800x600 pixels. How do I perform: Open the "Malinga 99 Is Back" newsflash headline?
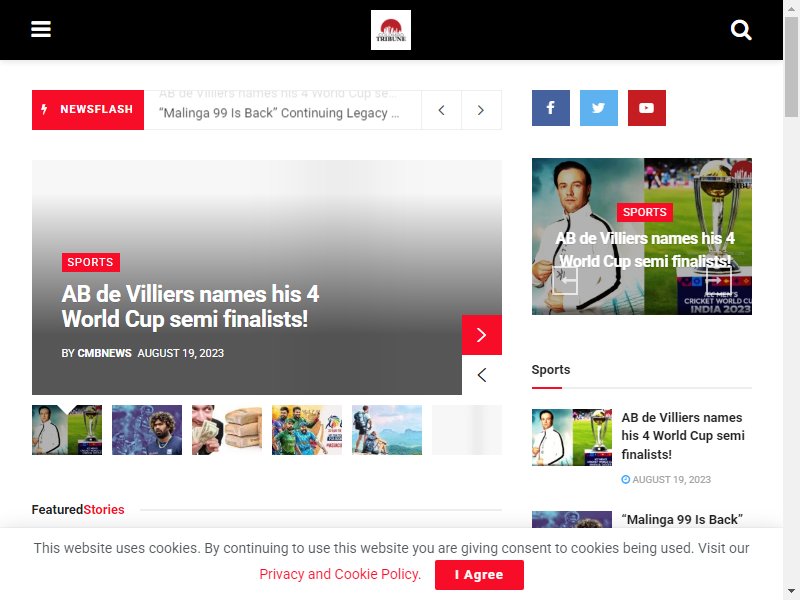pos(279,113)
